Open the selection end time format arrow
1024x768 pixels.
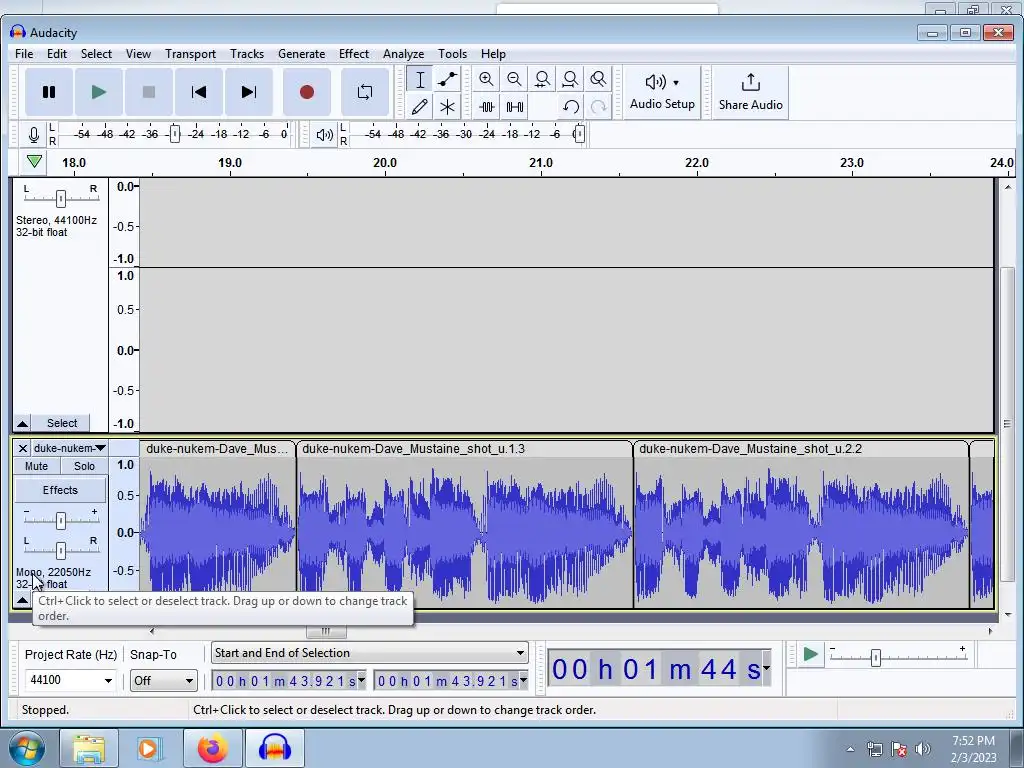coord(523,680)
